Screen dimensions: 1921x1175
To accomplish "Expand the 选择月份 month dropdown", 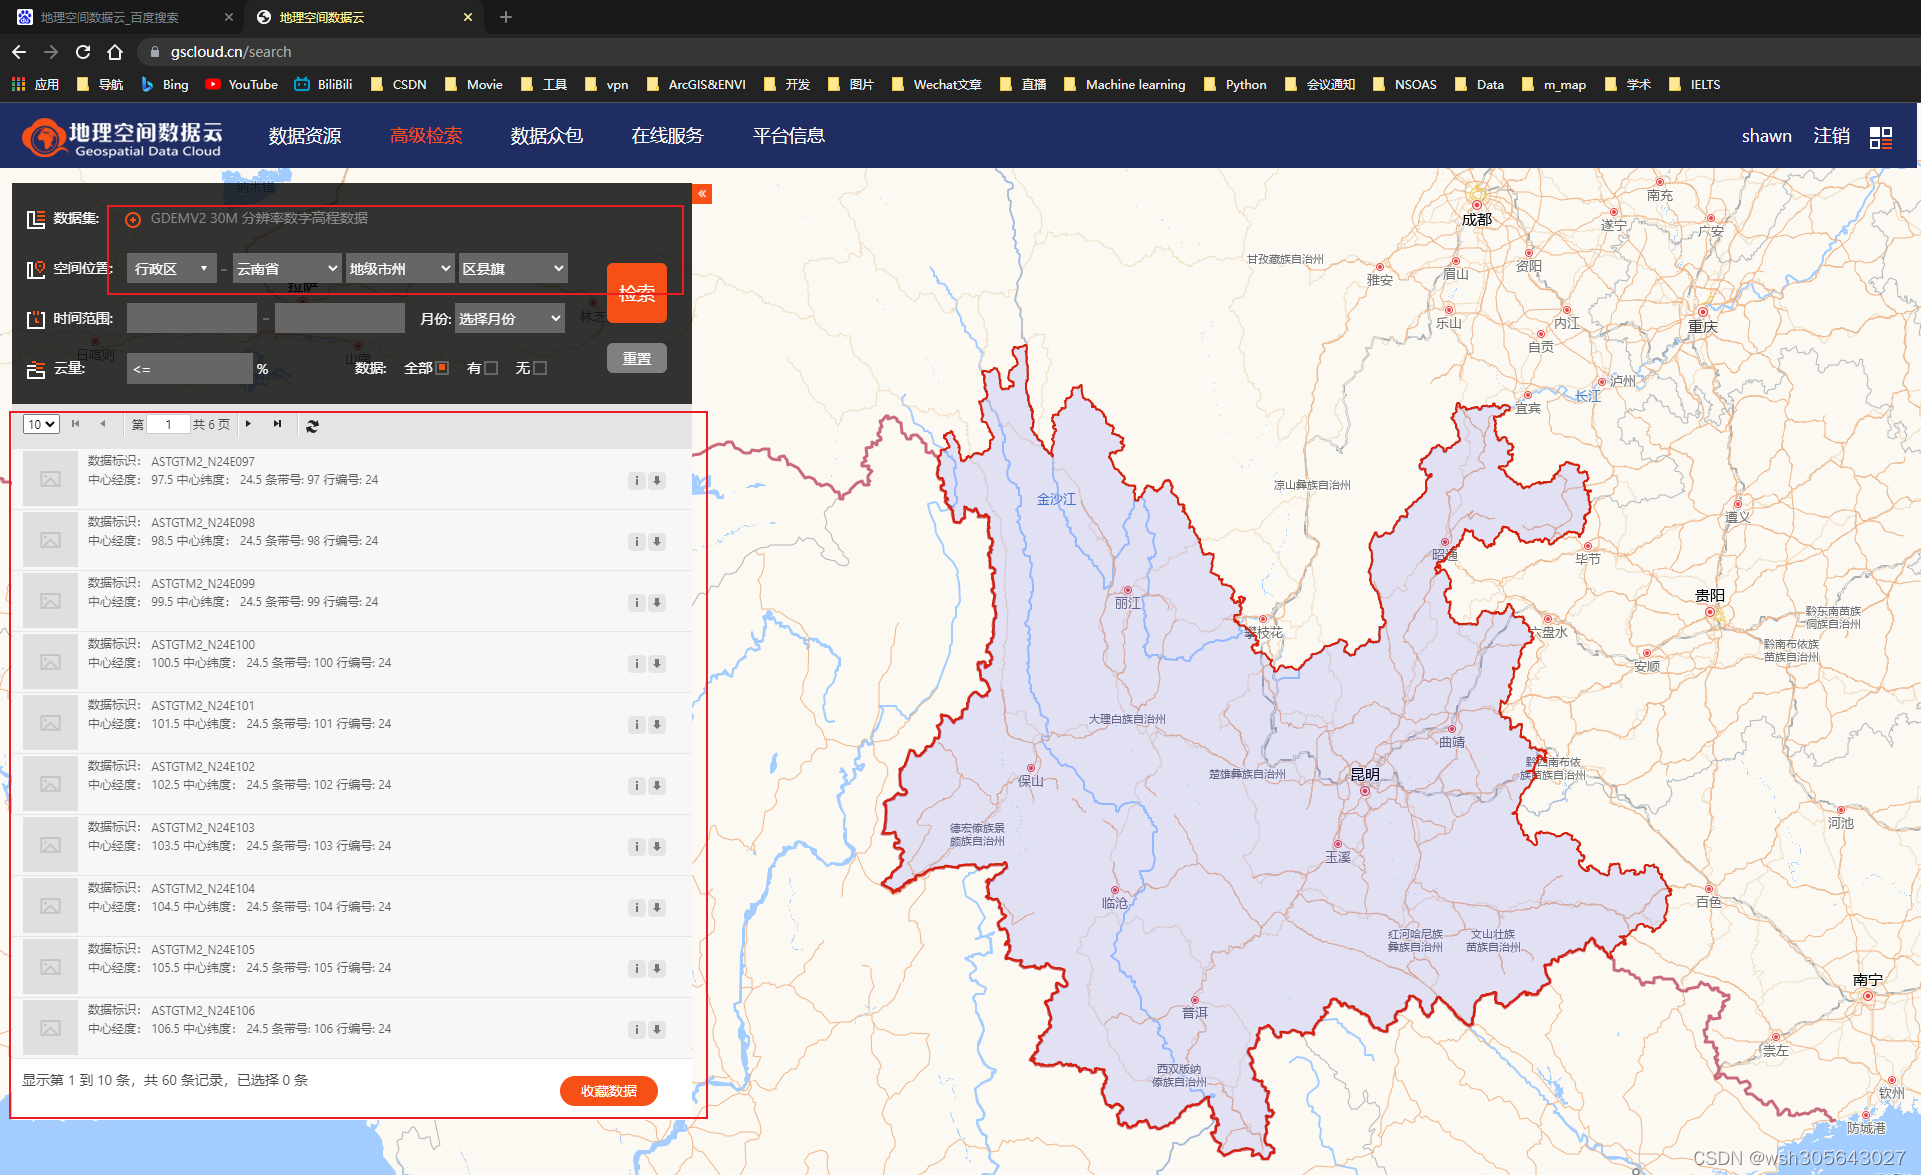I will pyautogui.click(x=510, y=318).
